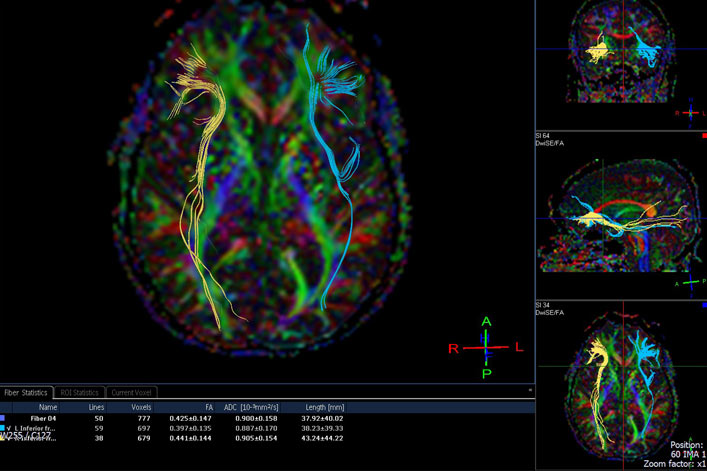Select the Fiber Statistics tab
Viewport: 707px width, 471px height.
click(26, 392)
